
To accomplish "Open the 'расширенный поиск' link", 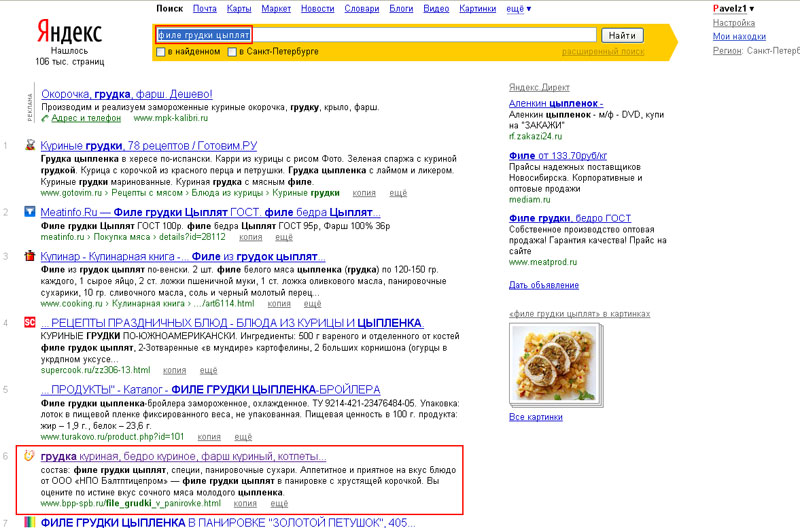I will coord(603,52).
